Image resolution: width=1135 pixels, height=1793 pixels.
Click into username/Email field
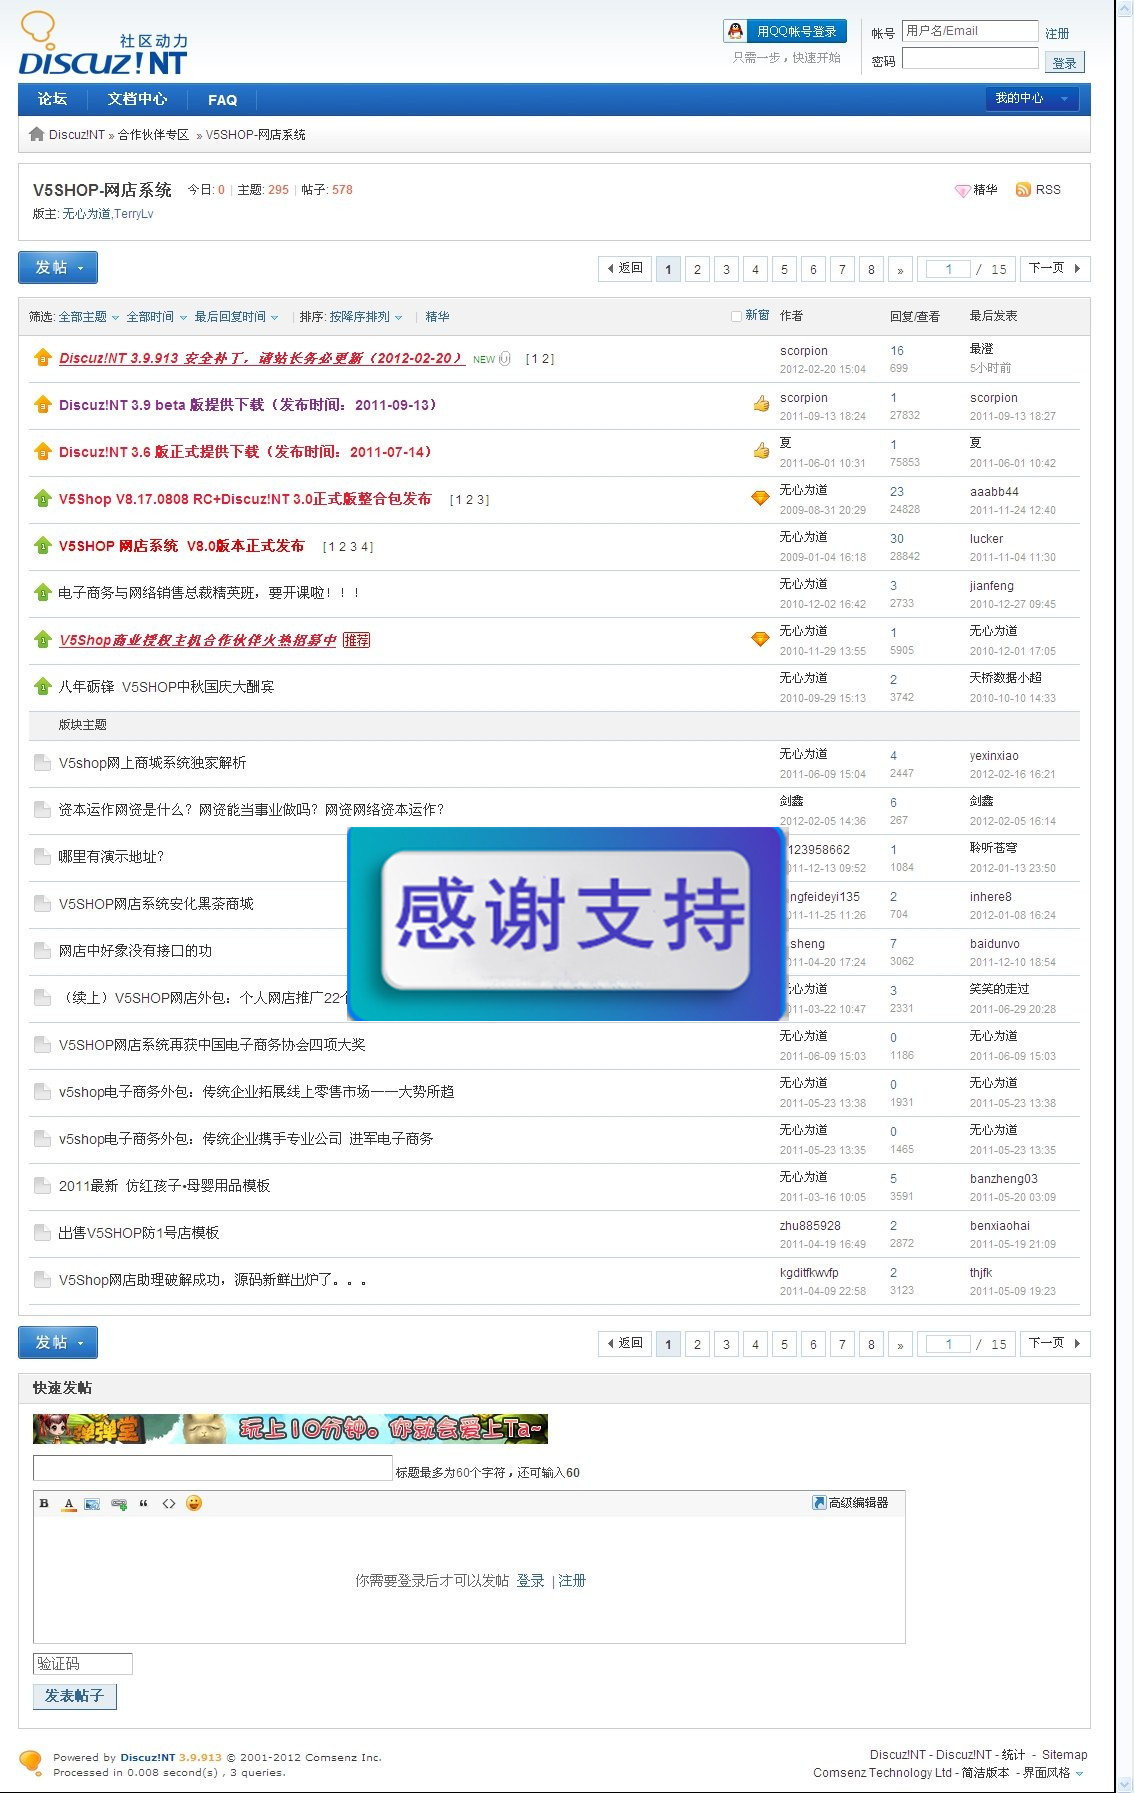[x=970, y=31]
